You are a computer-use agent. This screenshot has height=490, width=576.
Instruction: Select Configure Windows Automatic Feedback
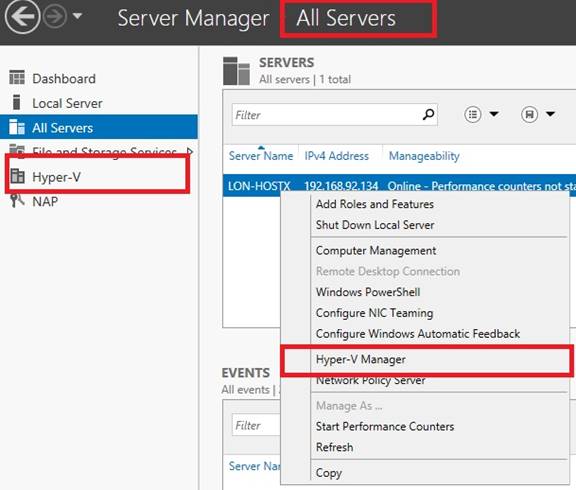pos(418,334)
